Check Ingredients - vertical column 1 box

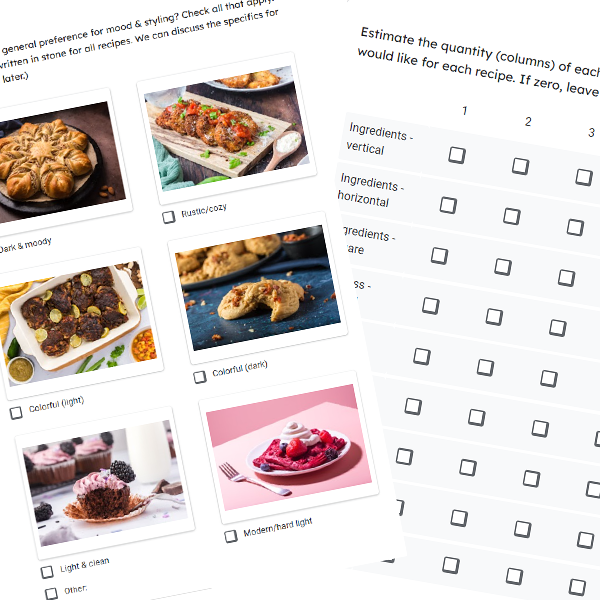click(457, 155)
